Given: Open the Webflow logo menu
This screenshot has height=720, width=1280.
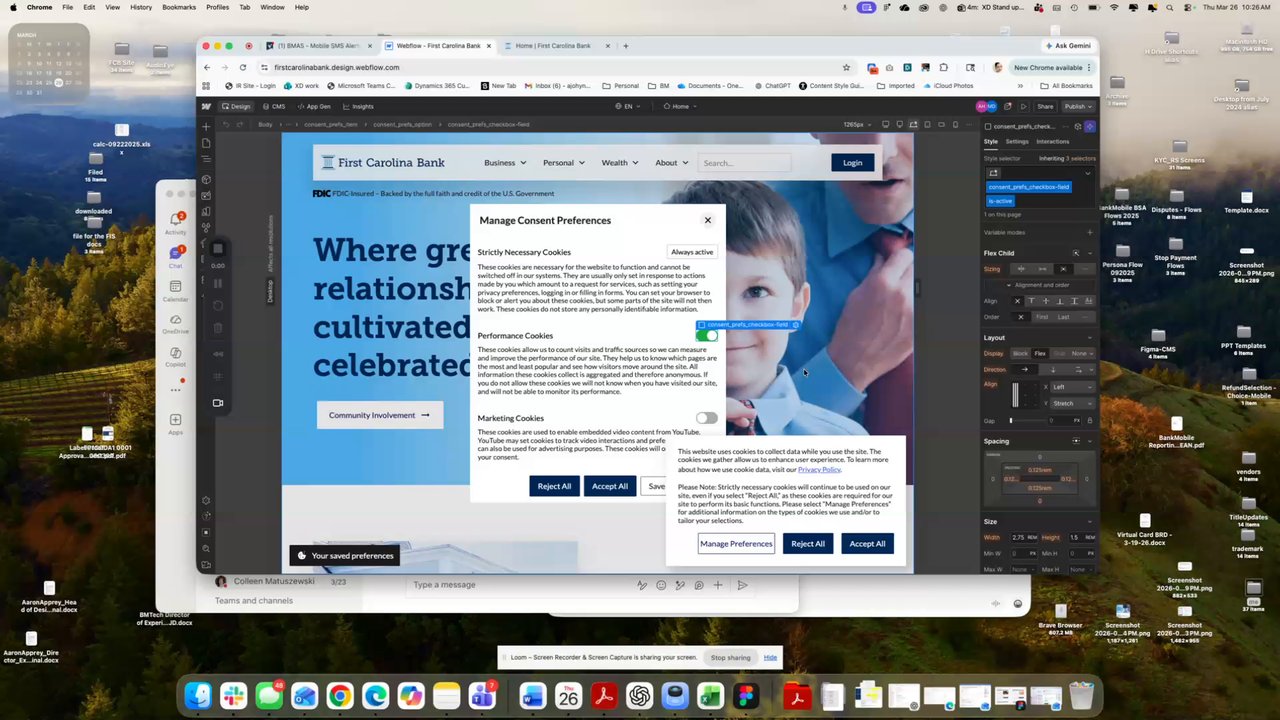Looking at the screenshot, I should 206,106.
